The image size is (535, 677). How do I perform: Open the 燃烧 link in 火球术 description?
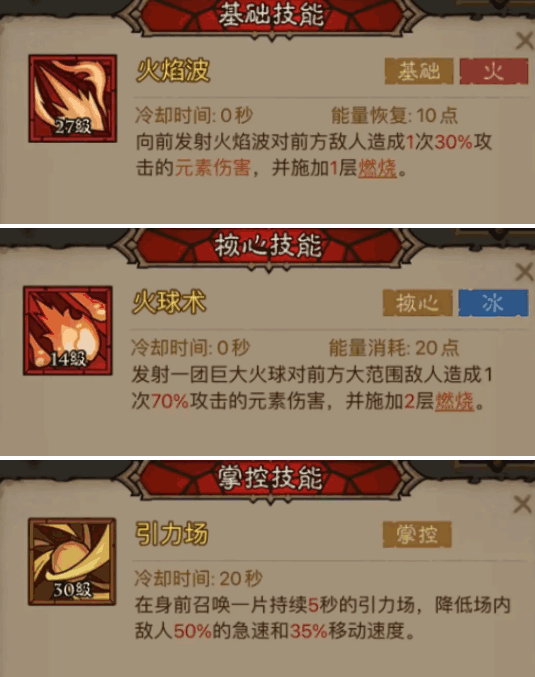pos(454,401)
